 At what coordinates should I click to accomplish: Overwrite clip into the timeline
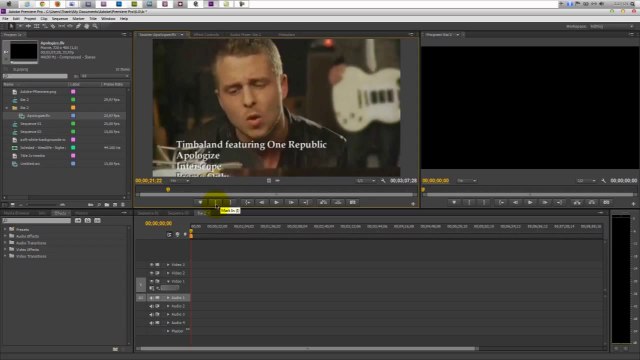pyautogui.click(x=338, y=202)
